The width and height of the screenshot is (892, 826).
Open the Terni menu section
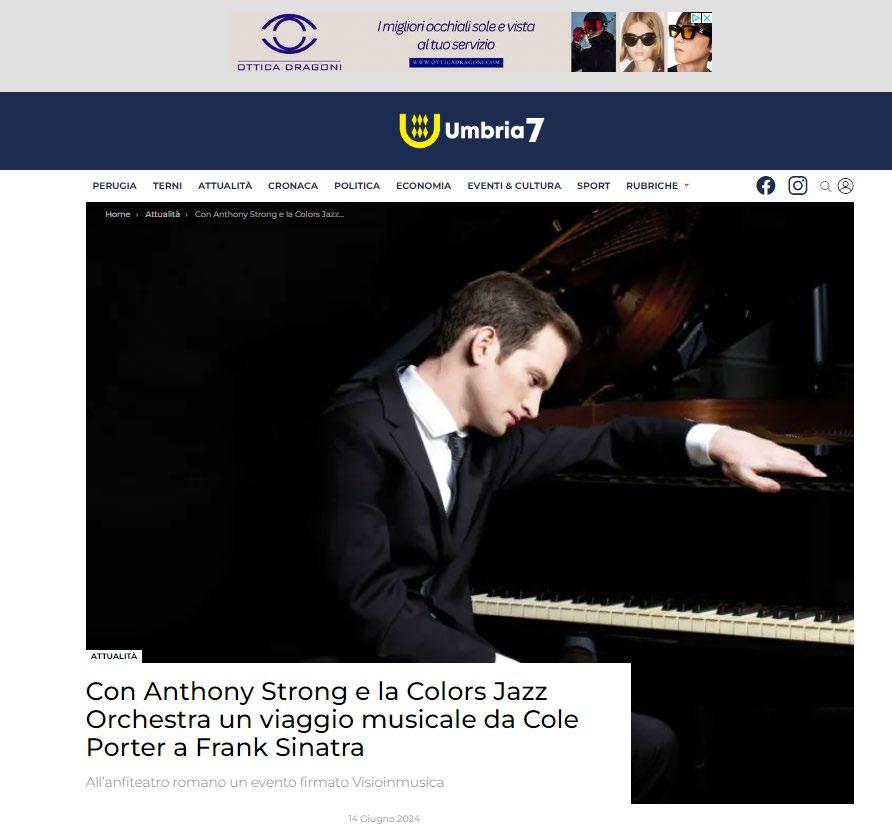(167, 186)
